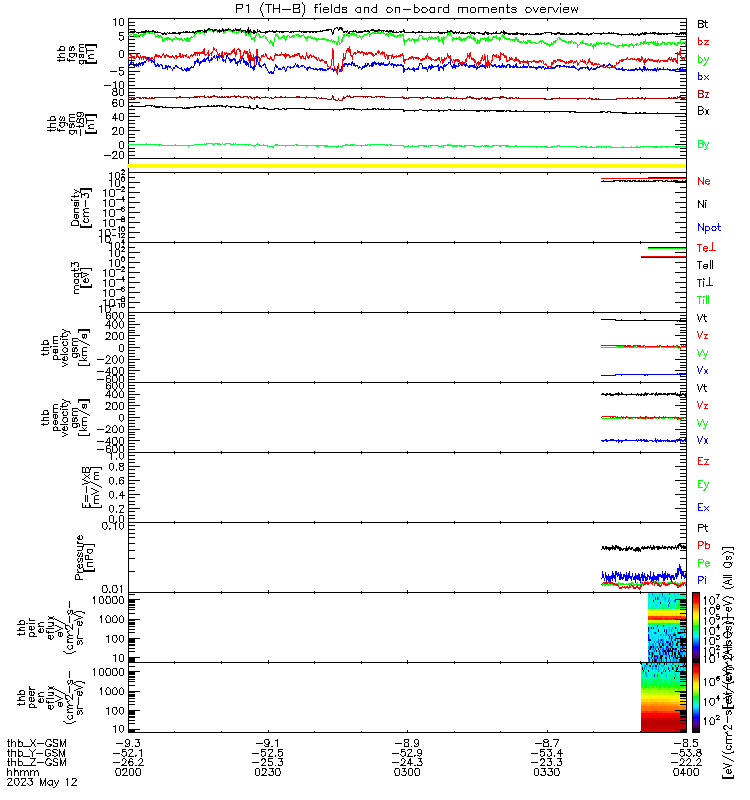Select the blue "Pi" pressure legend

(x=702, y=580)
